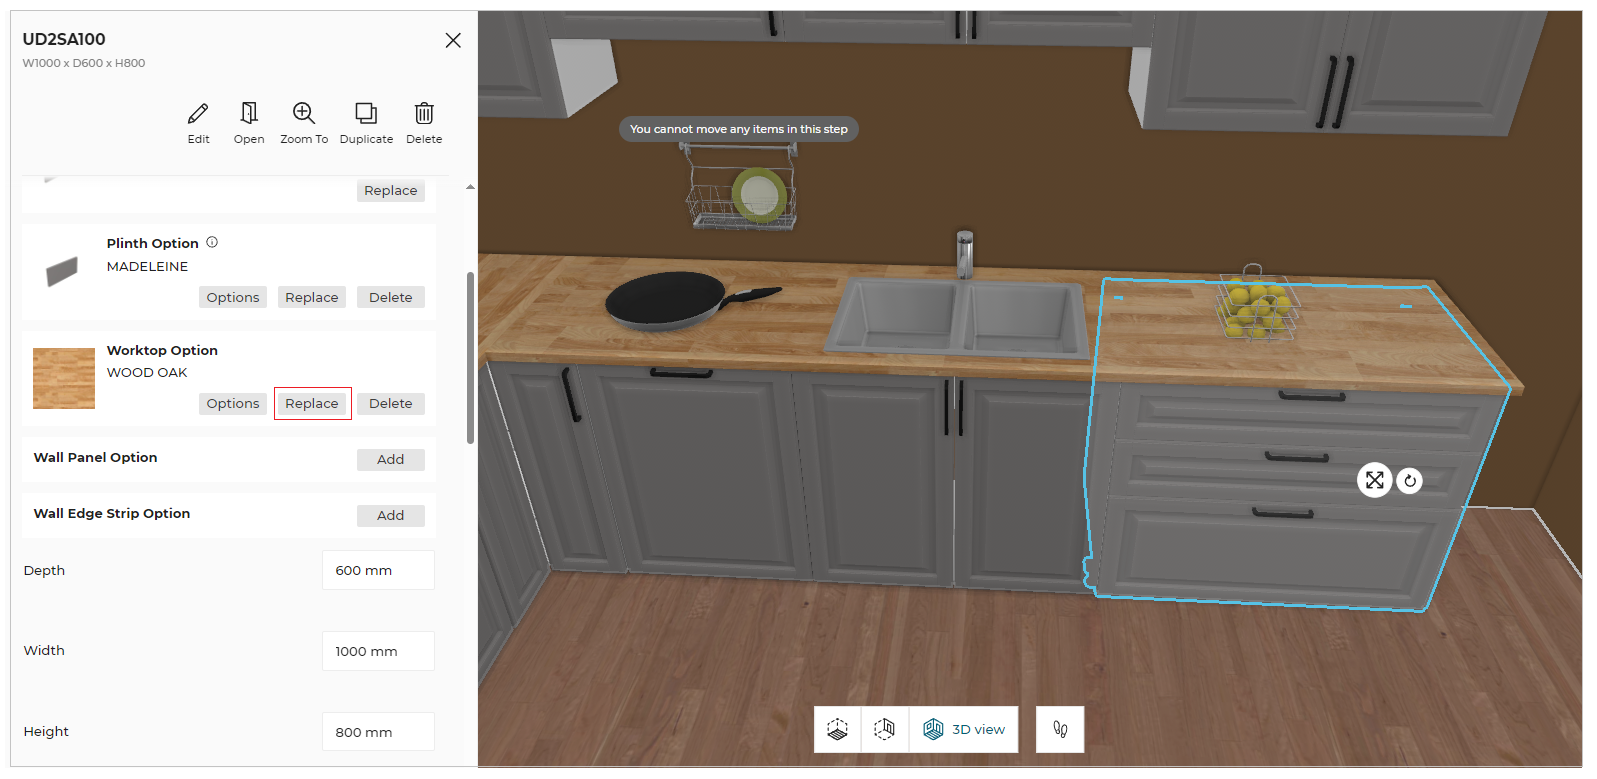Activate the footsteps walk mode icon
Viewport: 1597px width, 779px height.
1060,729
